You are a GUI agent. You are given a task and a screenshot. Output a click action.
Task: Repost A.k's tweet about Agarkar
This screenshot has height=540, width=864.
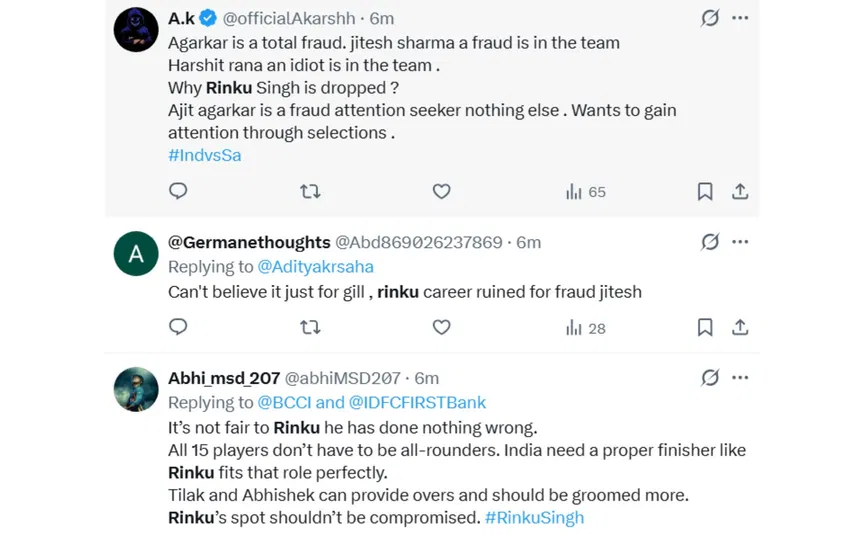click(310, 191)
